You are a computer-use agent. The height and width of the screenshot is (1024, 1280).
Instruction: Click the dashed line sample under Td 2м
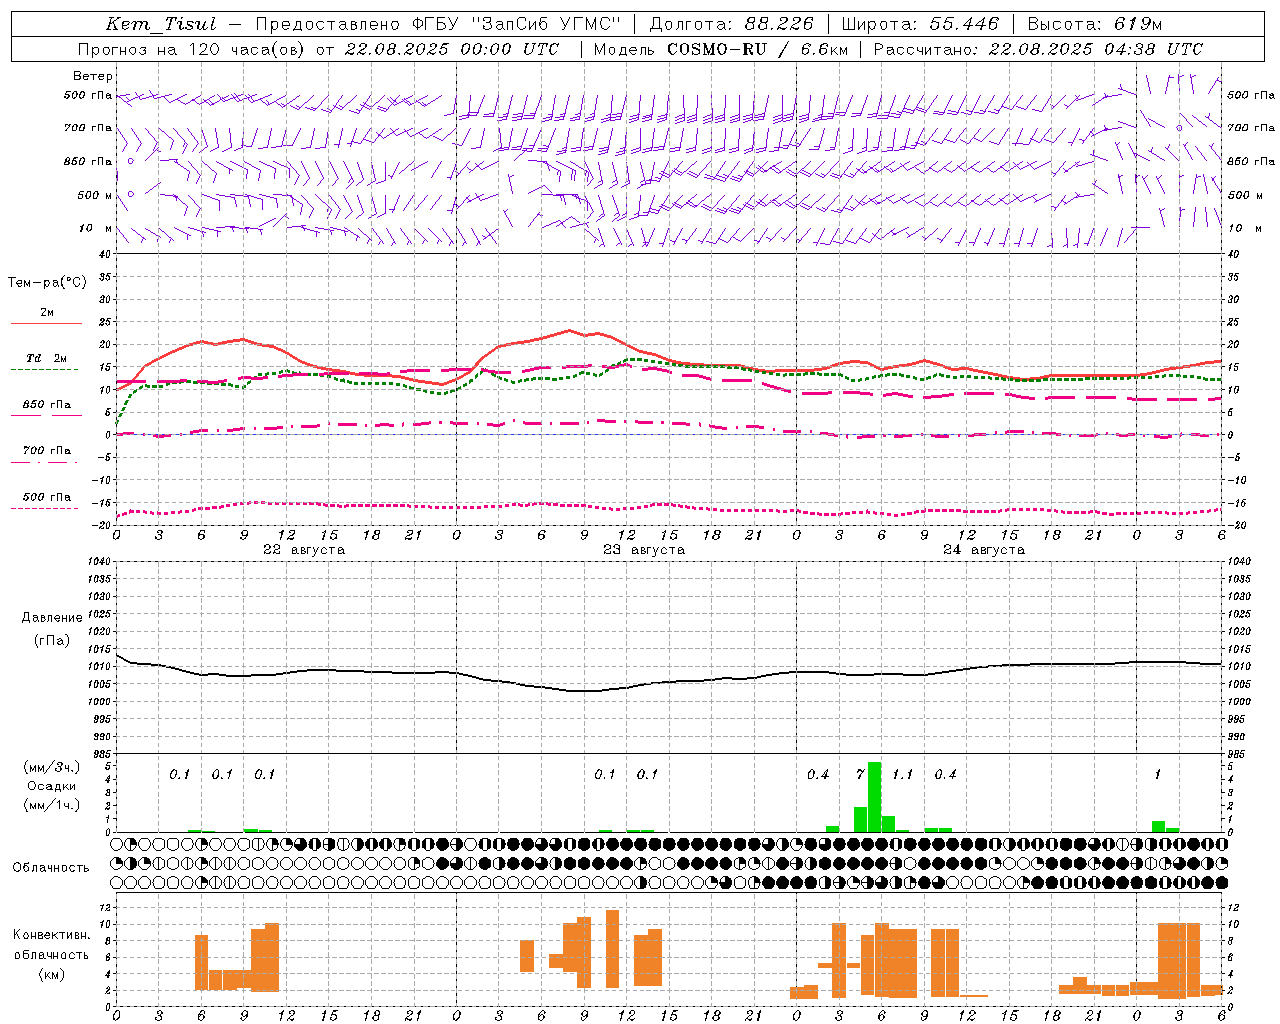coord(45,369)
